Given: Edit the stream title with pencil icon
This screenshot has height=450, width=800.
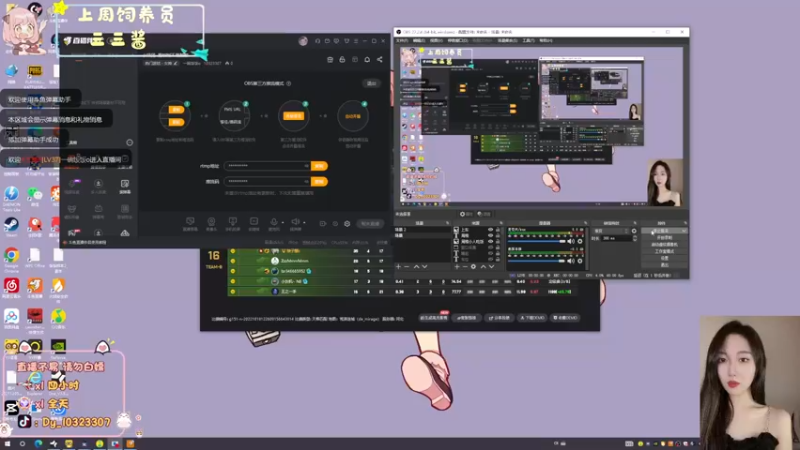Looking at the screenshot, I should coord(176,63).
